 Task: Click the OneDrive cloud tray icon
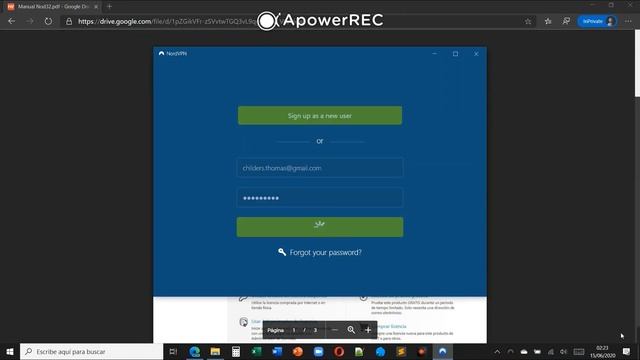(x=524, y=351)
